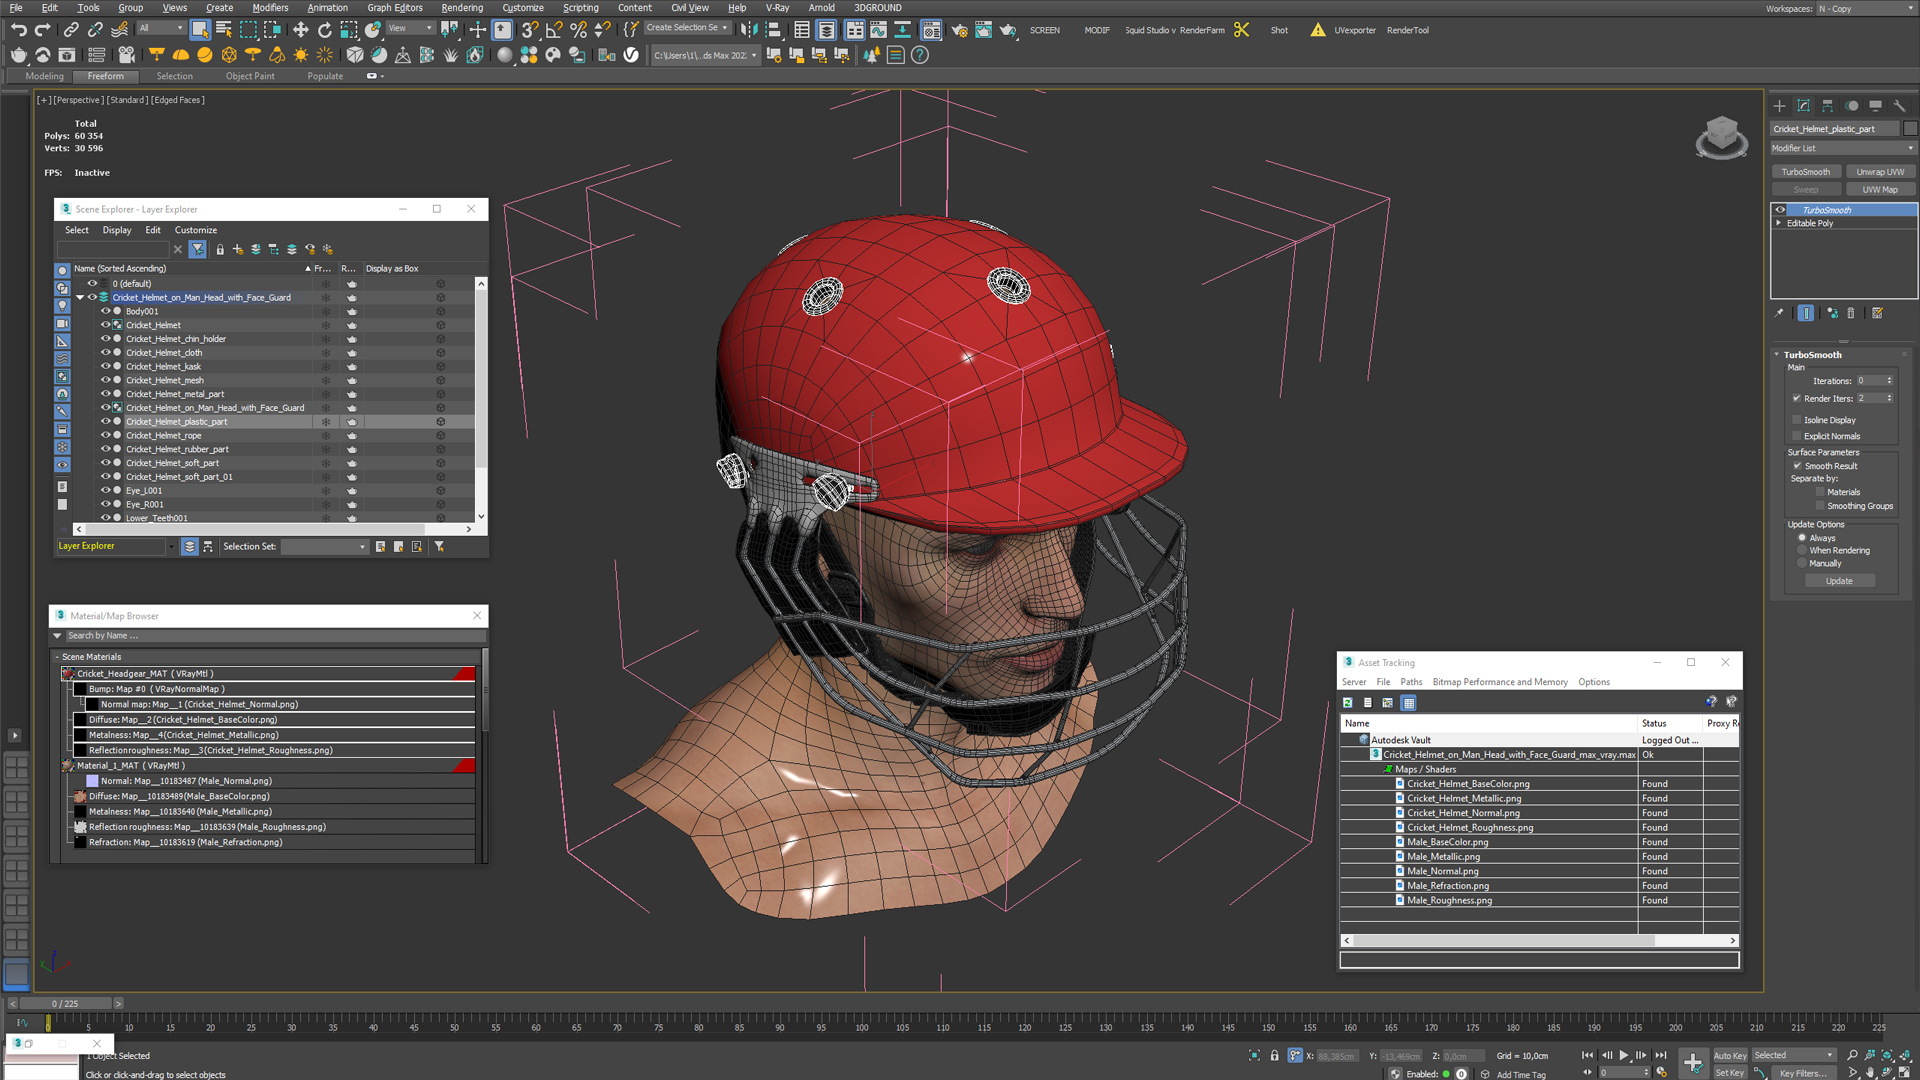Screen dimensions: 1920x1080
Task: Open the Graph Editors menu
Action: click(x=395, y=8)
